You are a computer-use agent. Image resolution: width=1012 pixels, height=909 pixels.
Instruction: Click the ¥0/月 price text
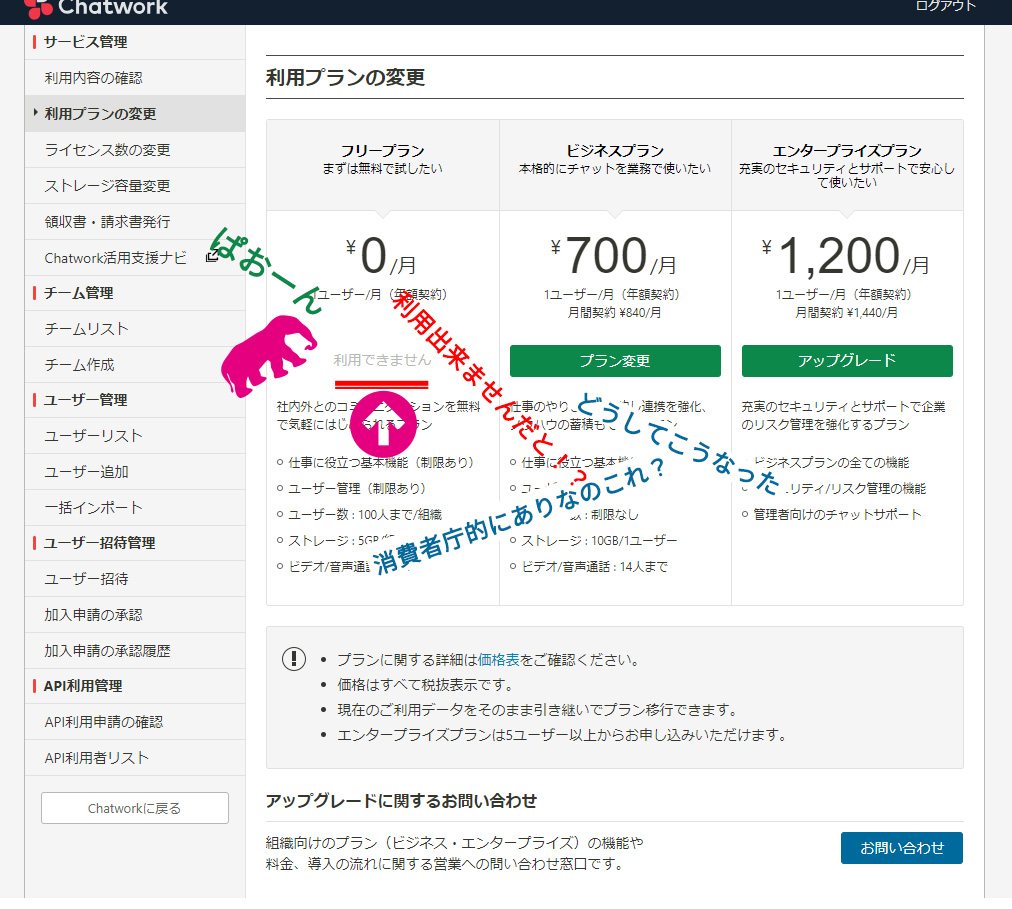pos(381,256)
